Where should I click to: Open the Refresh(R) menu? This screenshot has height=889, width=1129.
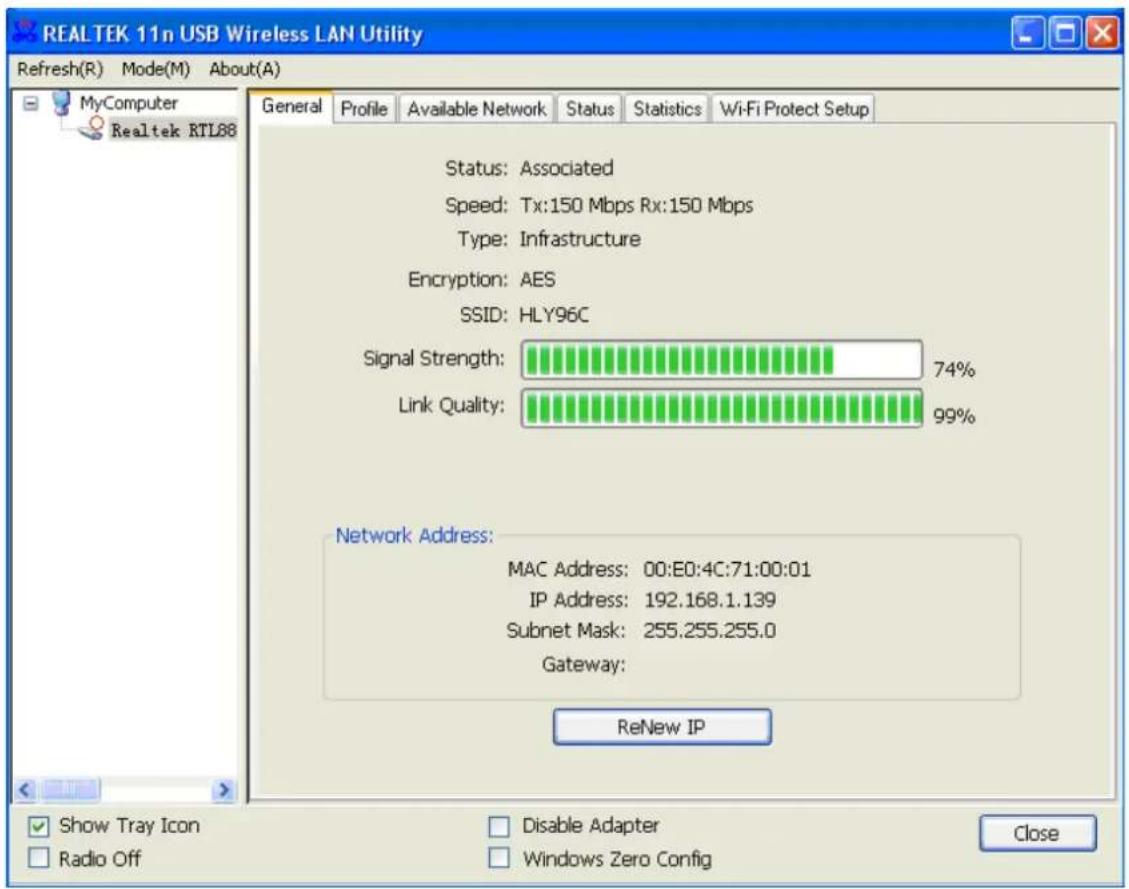pos(60,69)
